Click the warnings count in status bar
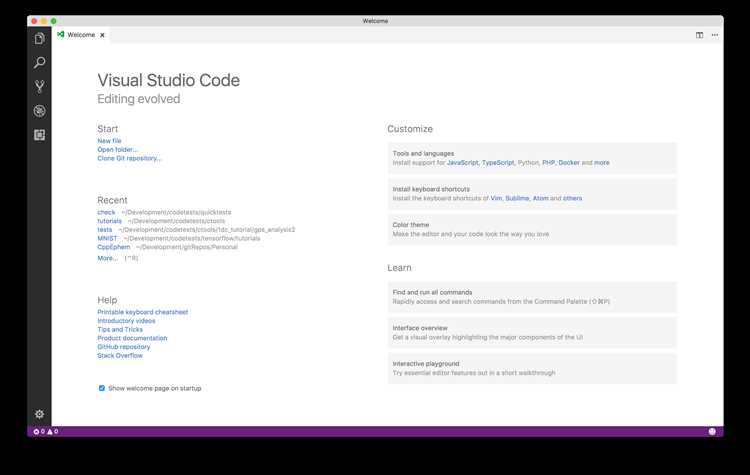Viewport: 750px width, 475px height. [53, 431]
